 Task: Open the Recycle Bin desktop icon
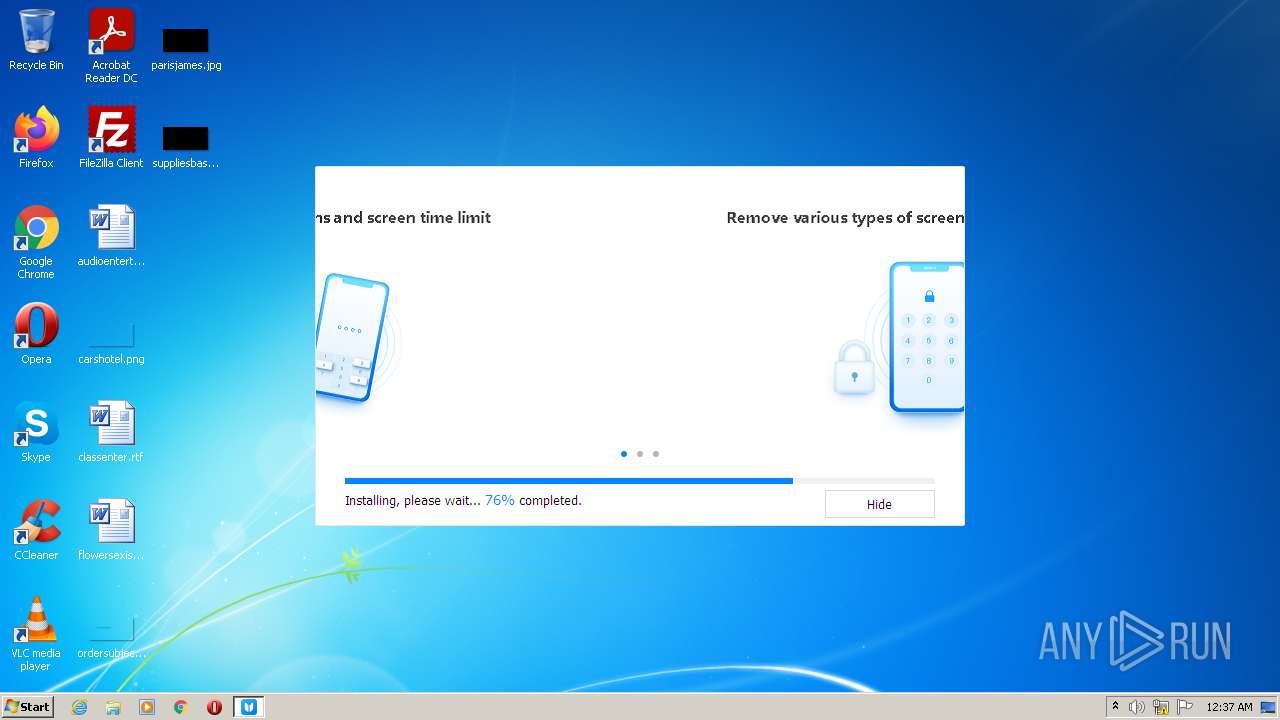click(x=36, y=40)
